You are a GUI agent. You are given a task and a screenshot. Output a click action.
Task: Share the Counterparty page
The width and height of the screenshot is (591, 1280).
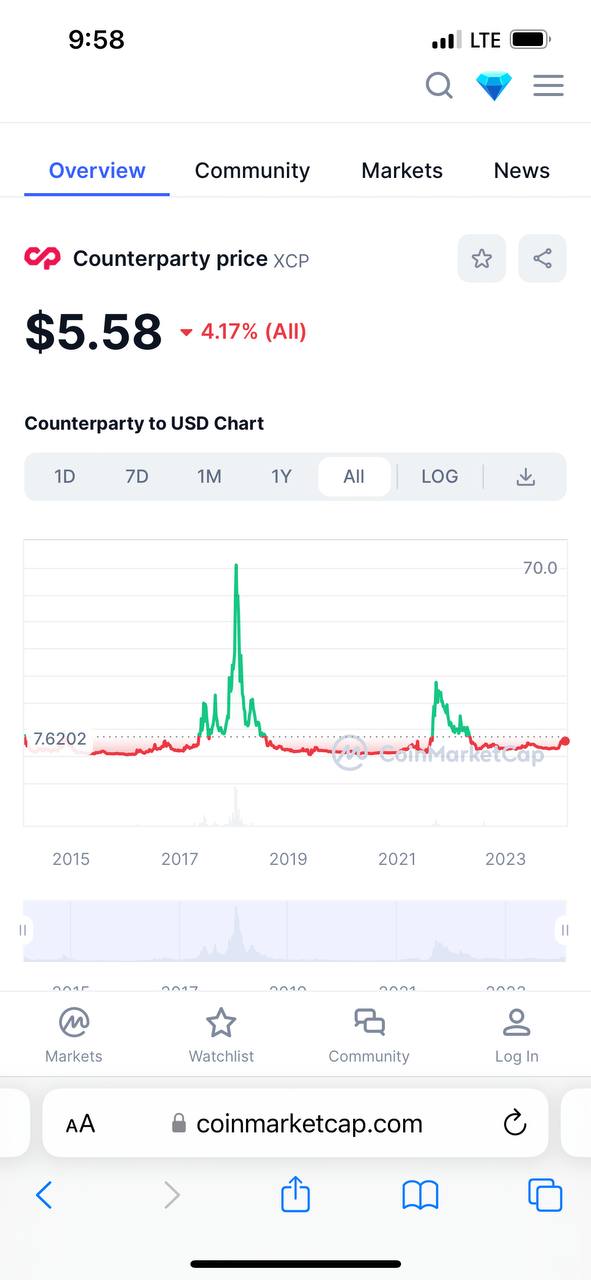point(542,259)
